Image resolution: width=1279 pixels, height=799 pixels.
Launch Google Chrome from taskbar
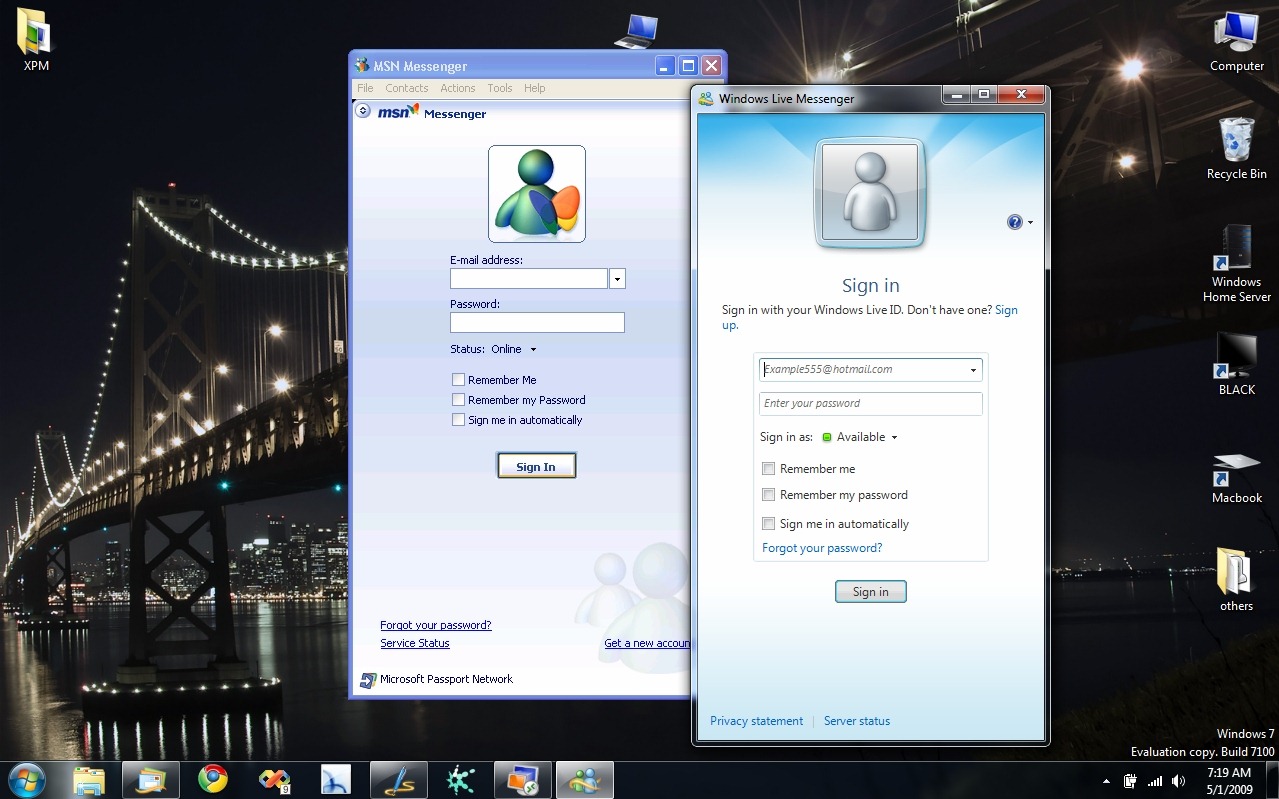pyautogui.click(x=213, y=780)
